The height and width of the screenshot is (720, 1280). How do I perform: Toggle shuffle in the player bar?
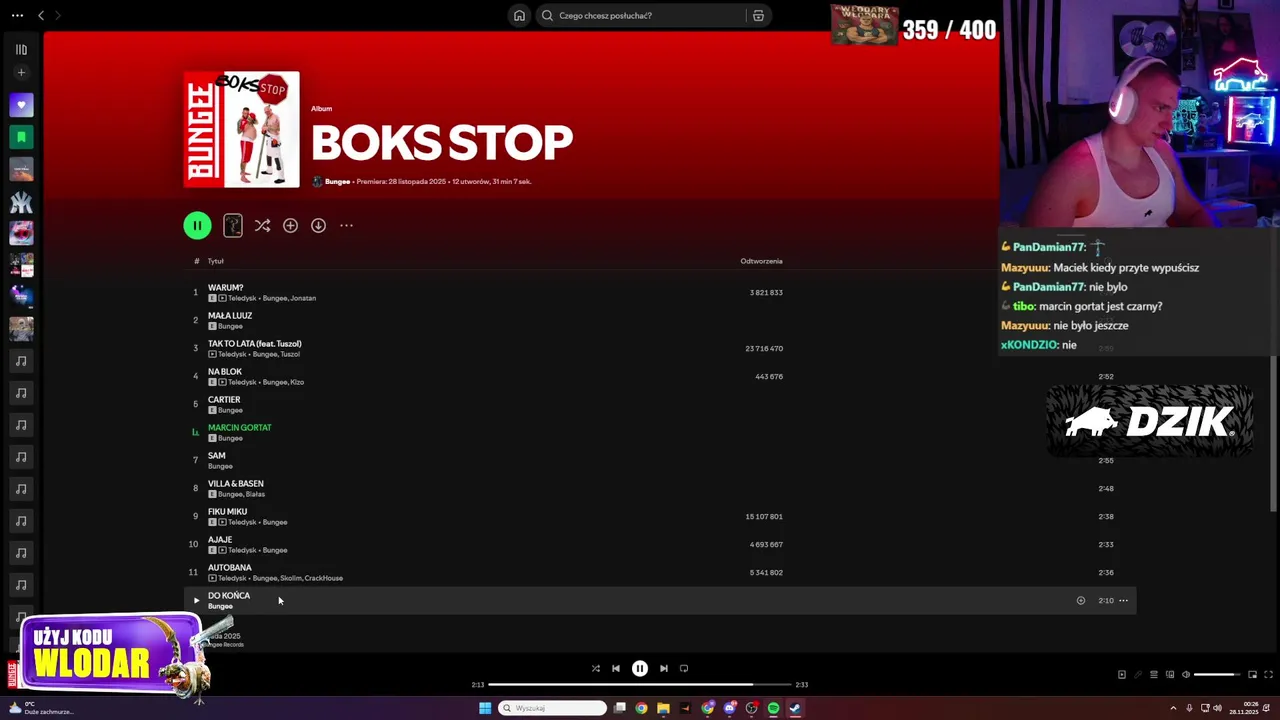click(x=595, y=668)
